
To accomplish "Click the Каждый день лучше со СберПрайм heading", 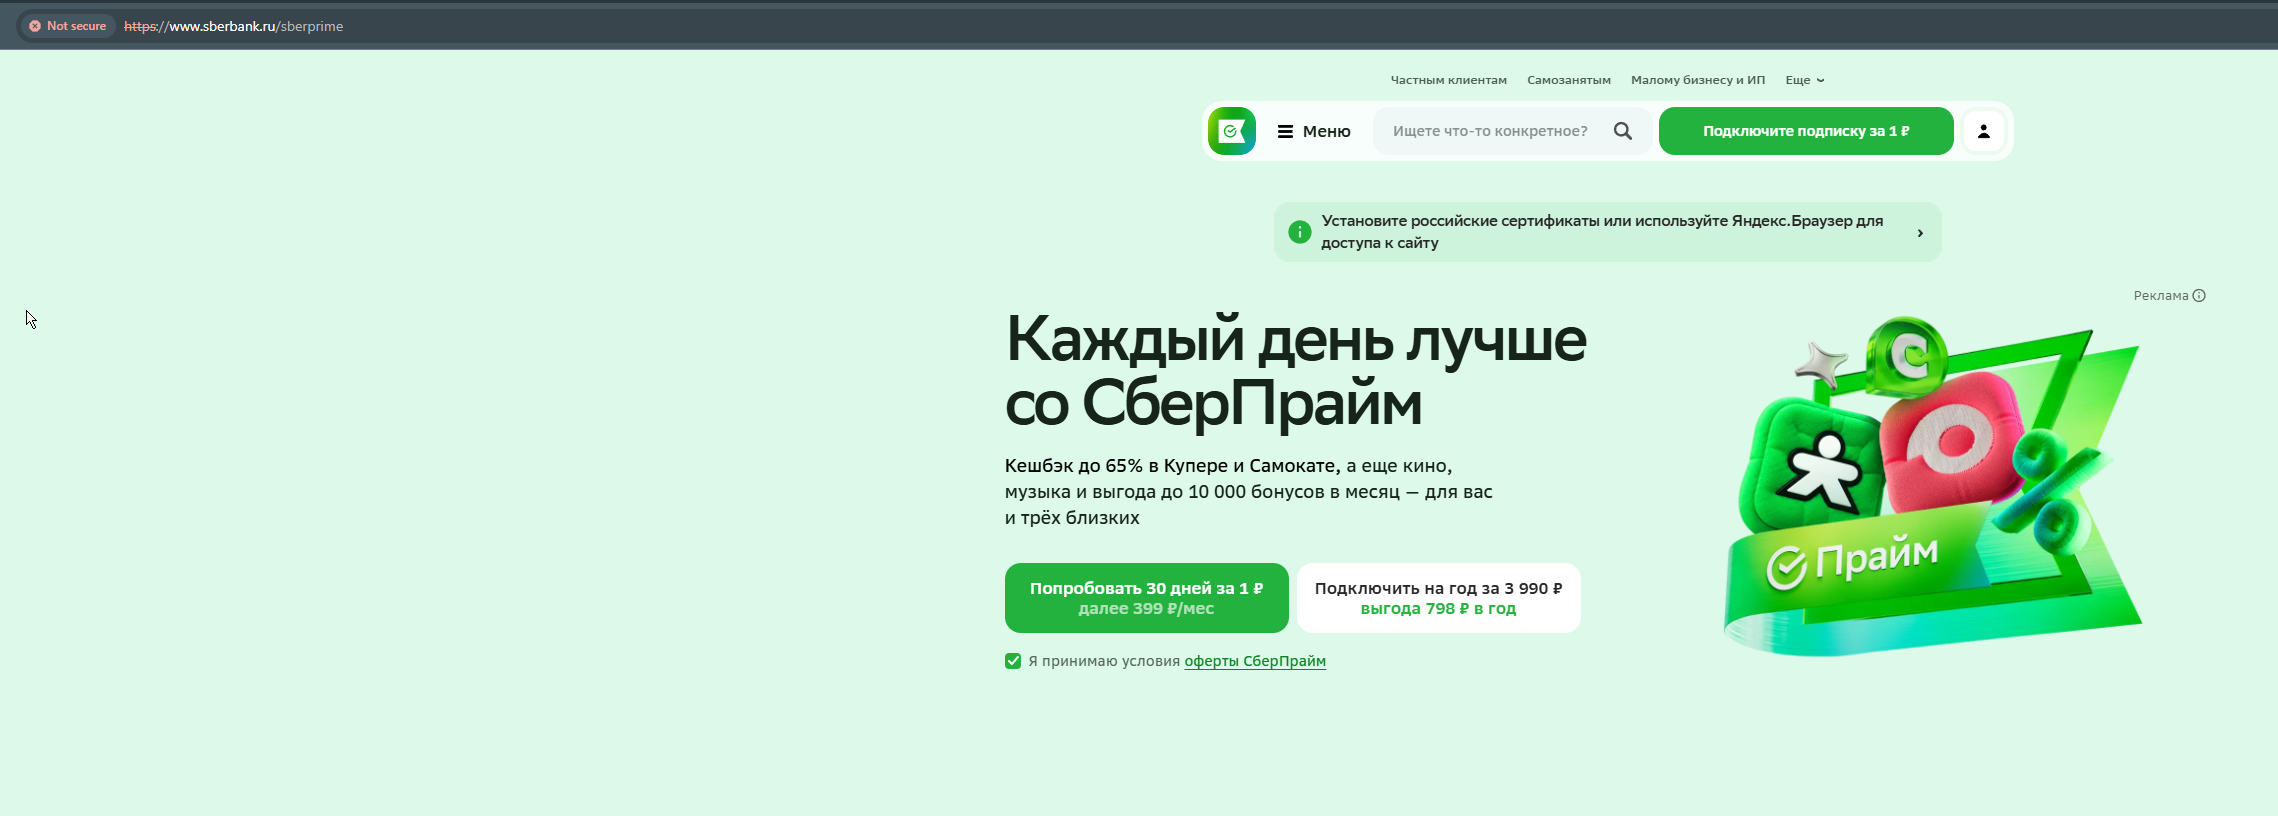I will [x=1296, y=371].
